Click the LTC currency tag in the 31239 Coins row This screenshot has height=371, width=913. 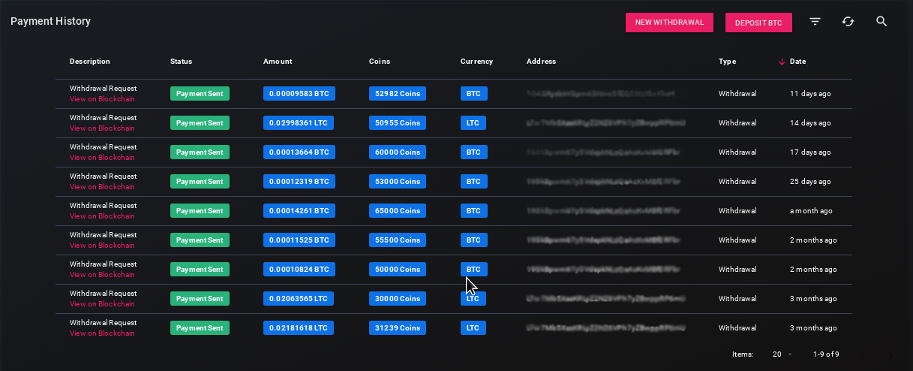[x=473, y=328]
